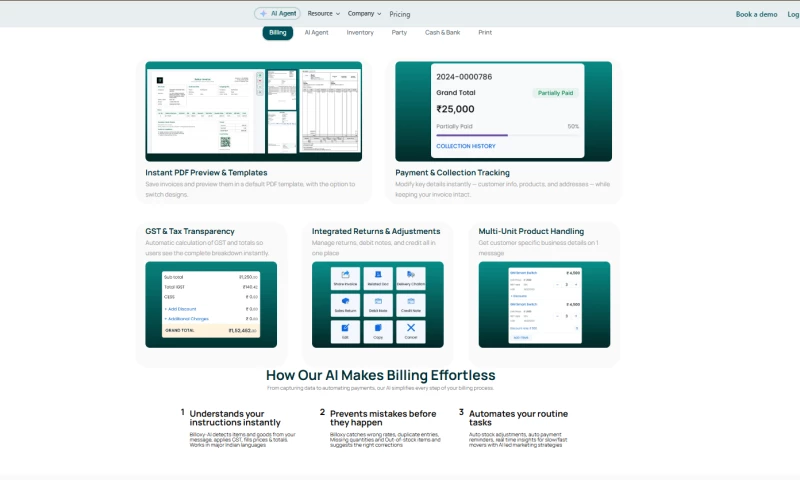The height and width of the screenshot is (480, 800).
Task: Click the Partially Paid status badge
Action: pos(555,93)
